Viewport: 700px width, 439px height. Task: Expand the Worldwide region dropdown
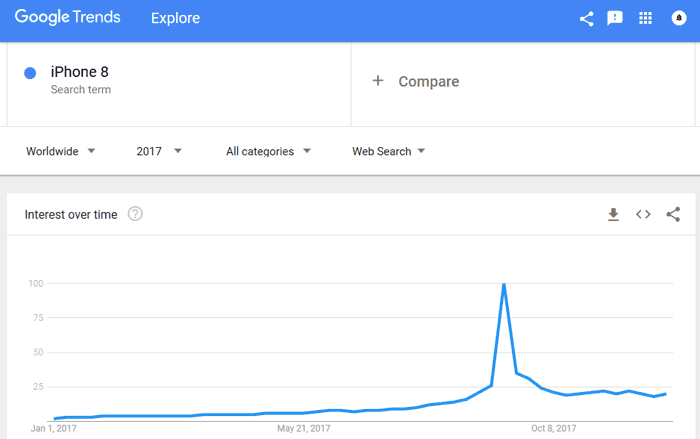click(x=60, y=151)
